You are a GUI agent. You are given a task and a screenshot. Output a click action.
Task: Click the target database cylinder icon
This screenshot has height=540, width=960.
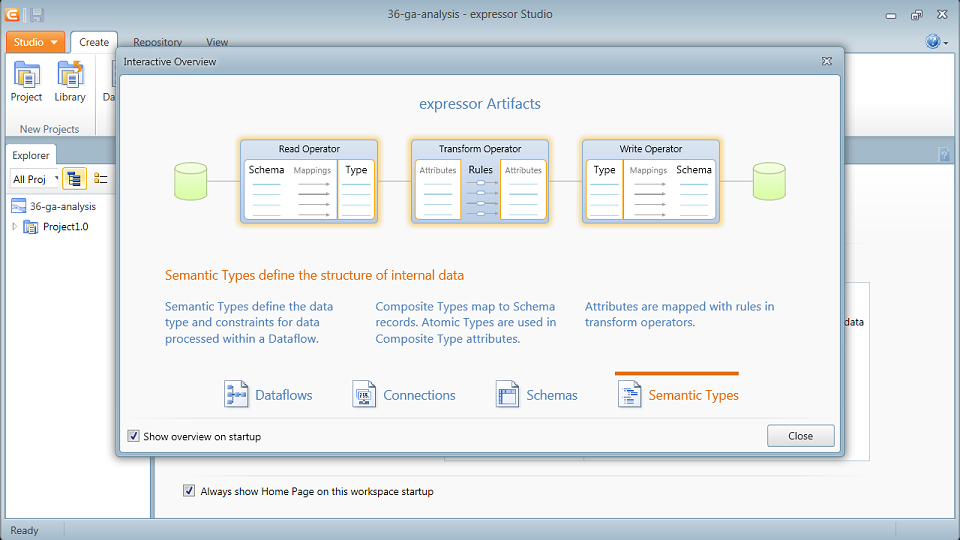point(769,181)
